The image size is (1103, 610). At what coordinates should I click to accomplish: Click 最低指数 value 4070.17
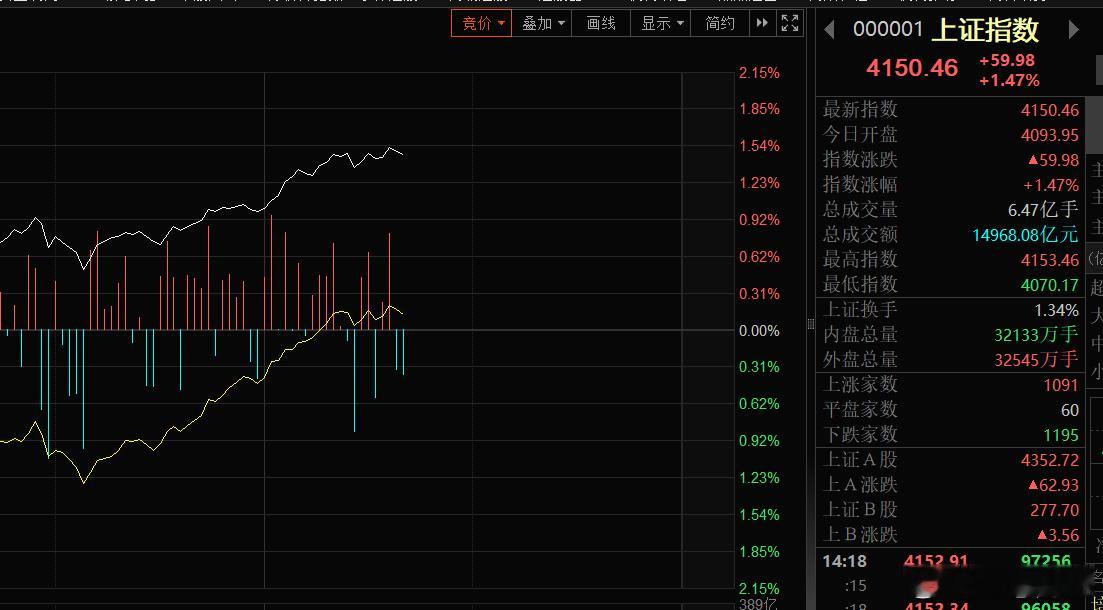coord(1050,284)
